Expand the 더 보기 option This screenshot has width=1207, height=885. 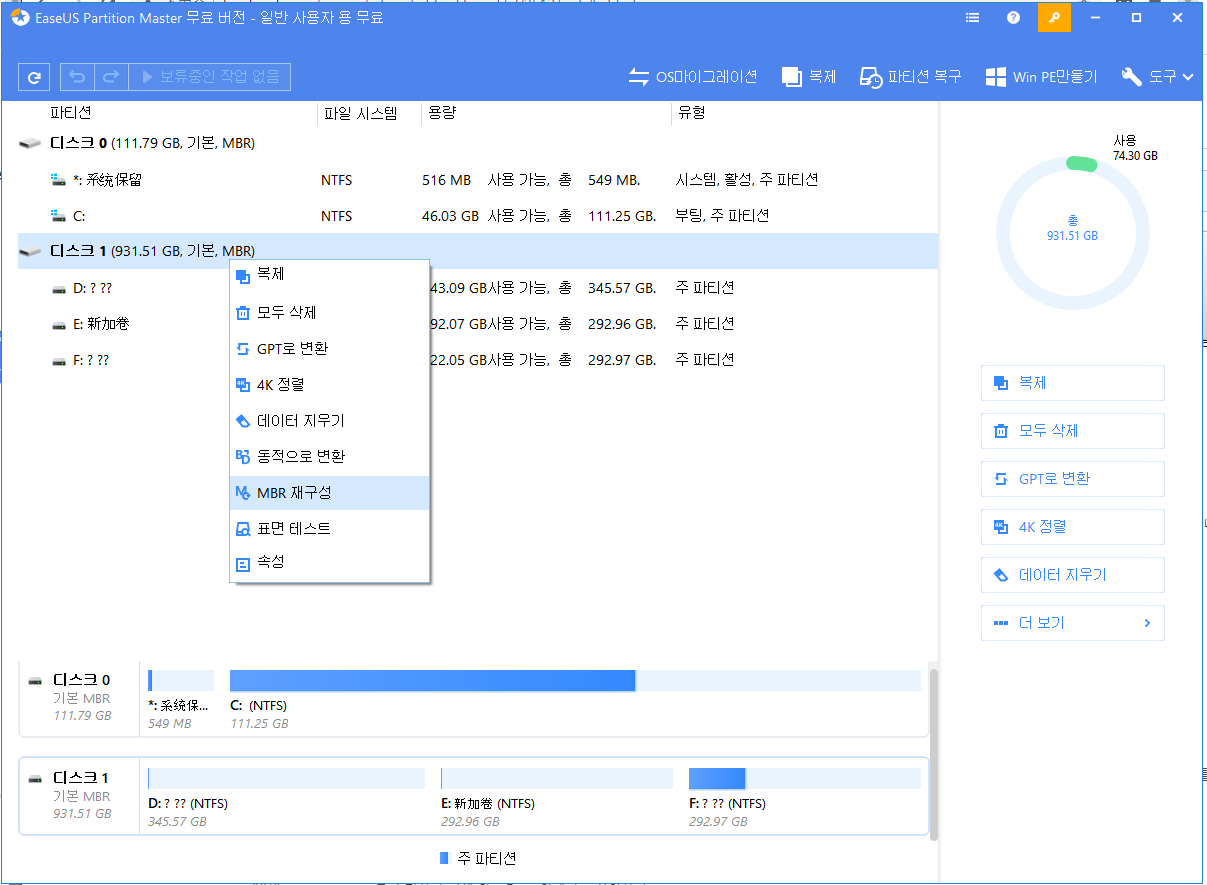coord(1073,623)
